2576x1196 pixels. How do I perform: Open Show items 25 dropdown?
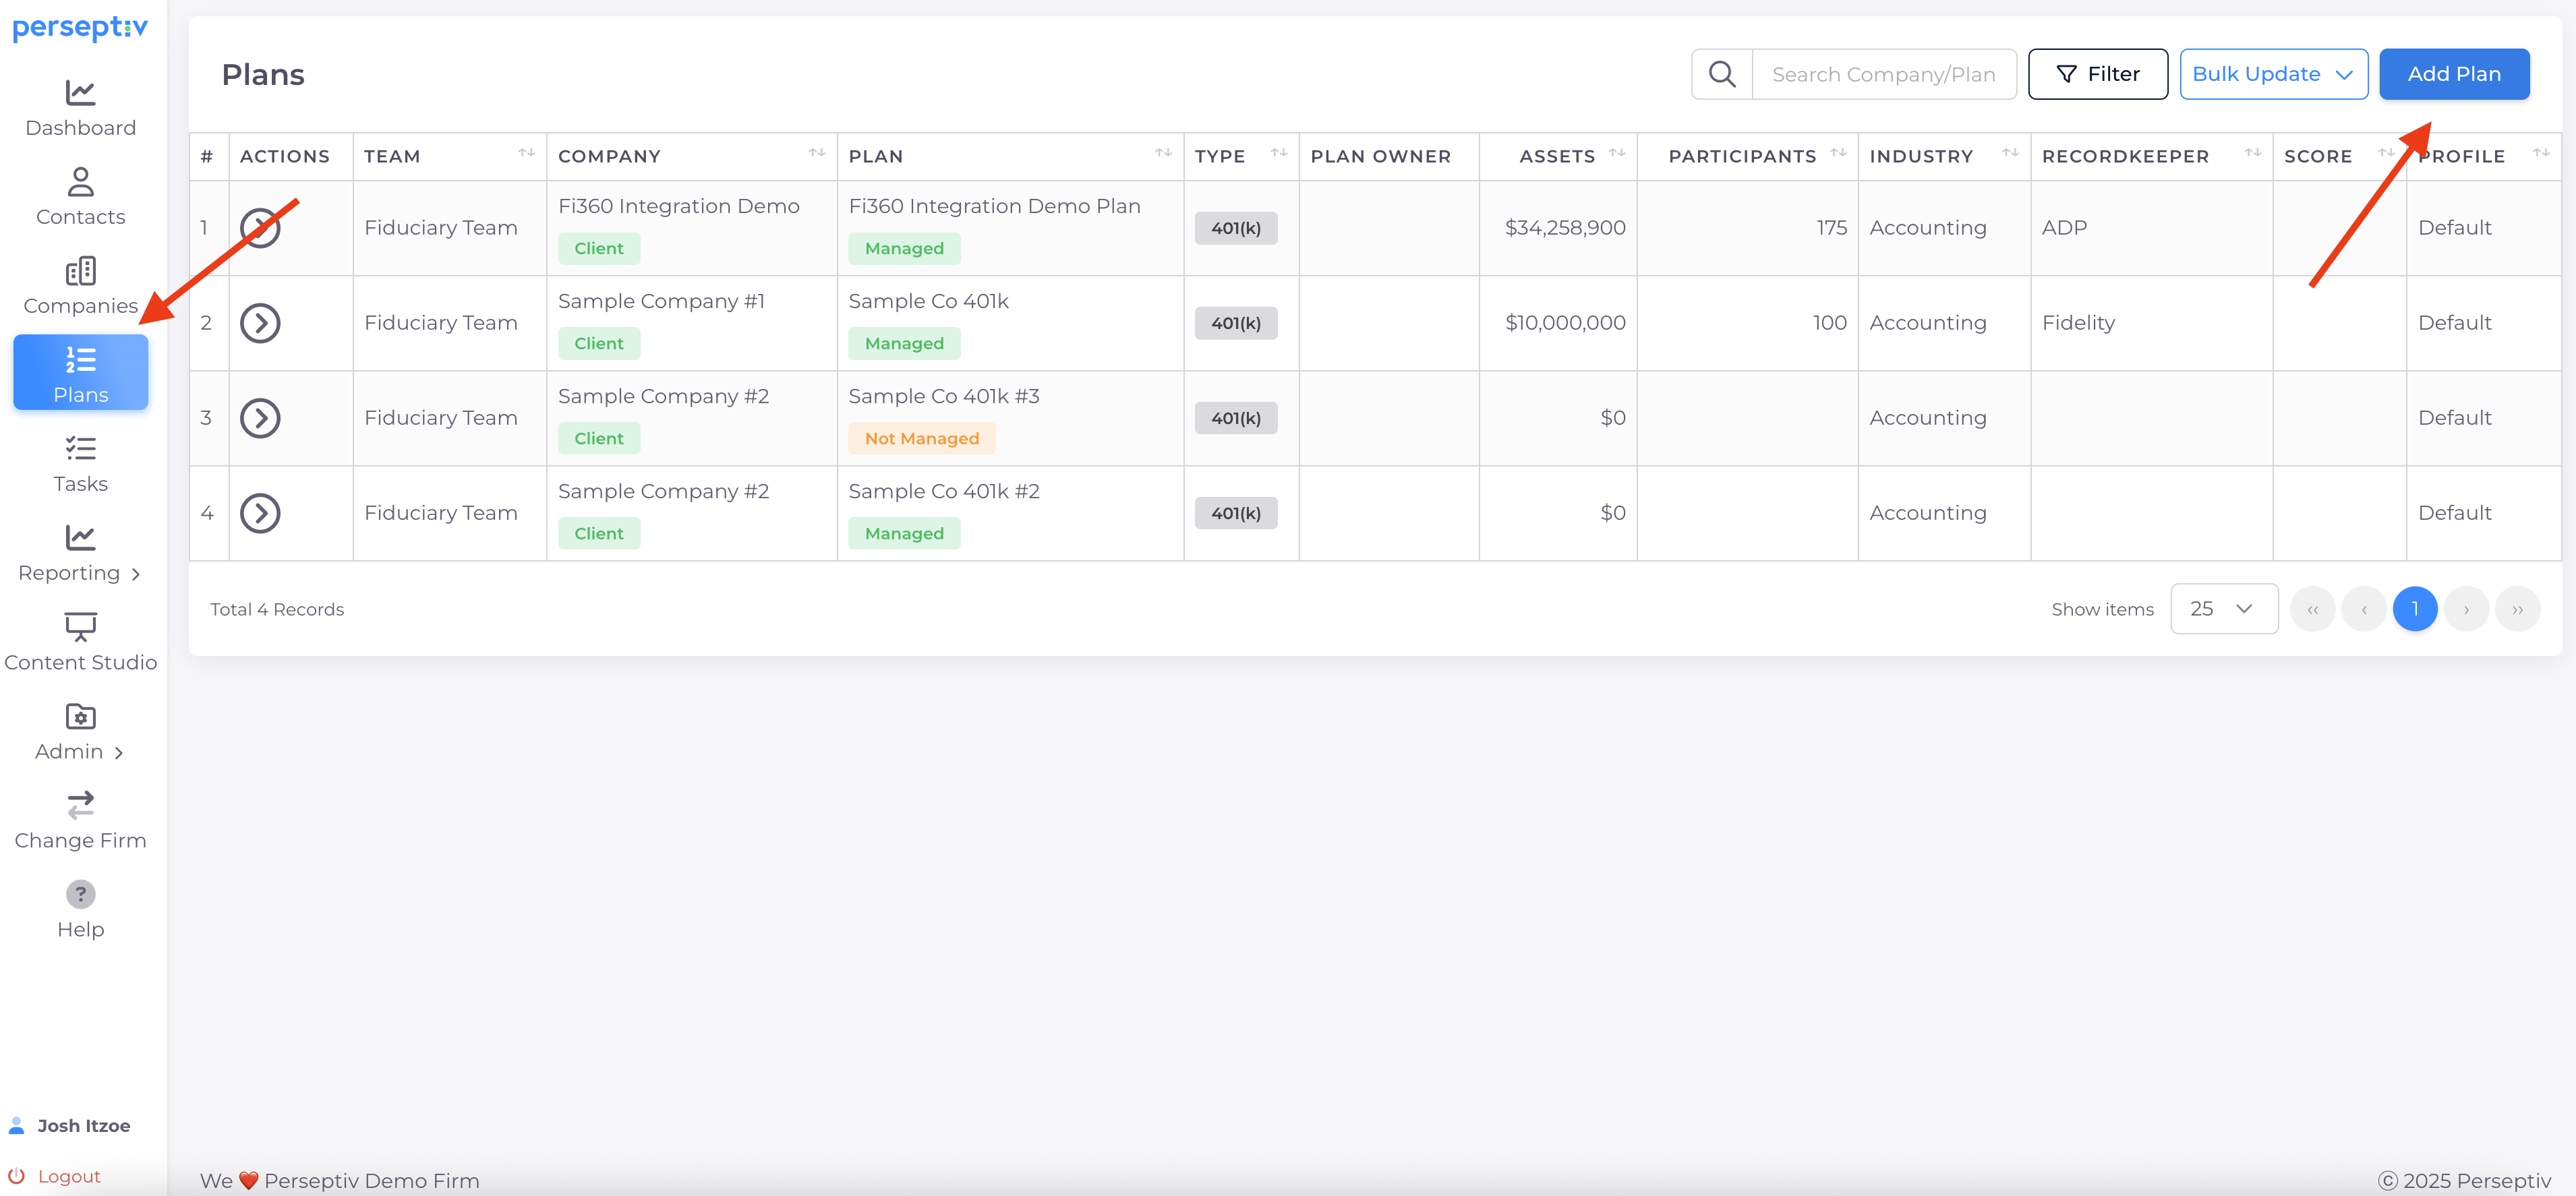pyautogui.click(x=2223, y=609)
